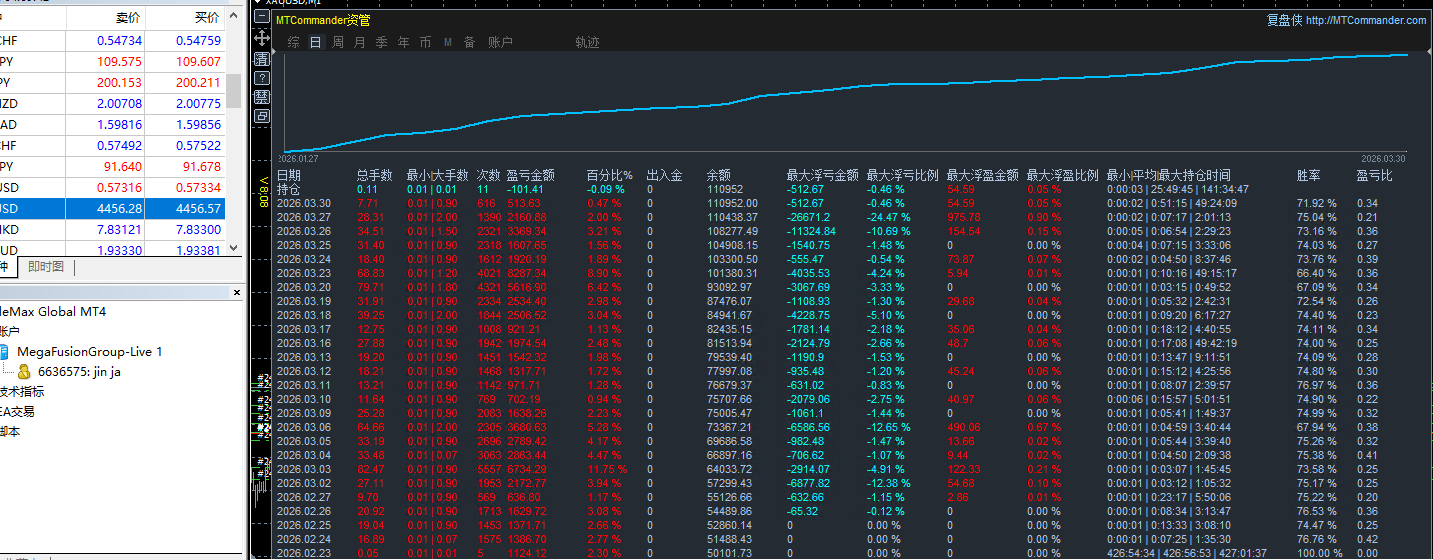The width and height of the screenshot is (1433, 560).
Task: Select the 6636575: jin ja account
Action: pos(80,372)
